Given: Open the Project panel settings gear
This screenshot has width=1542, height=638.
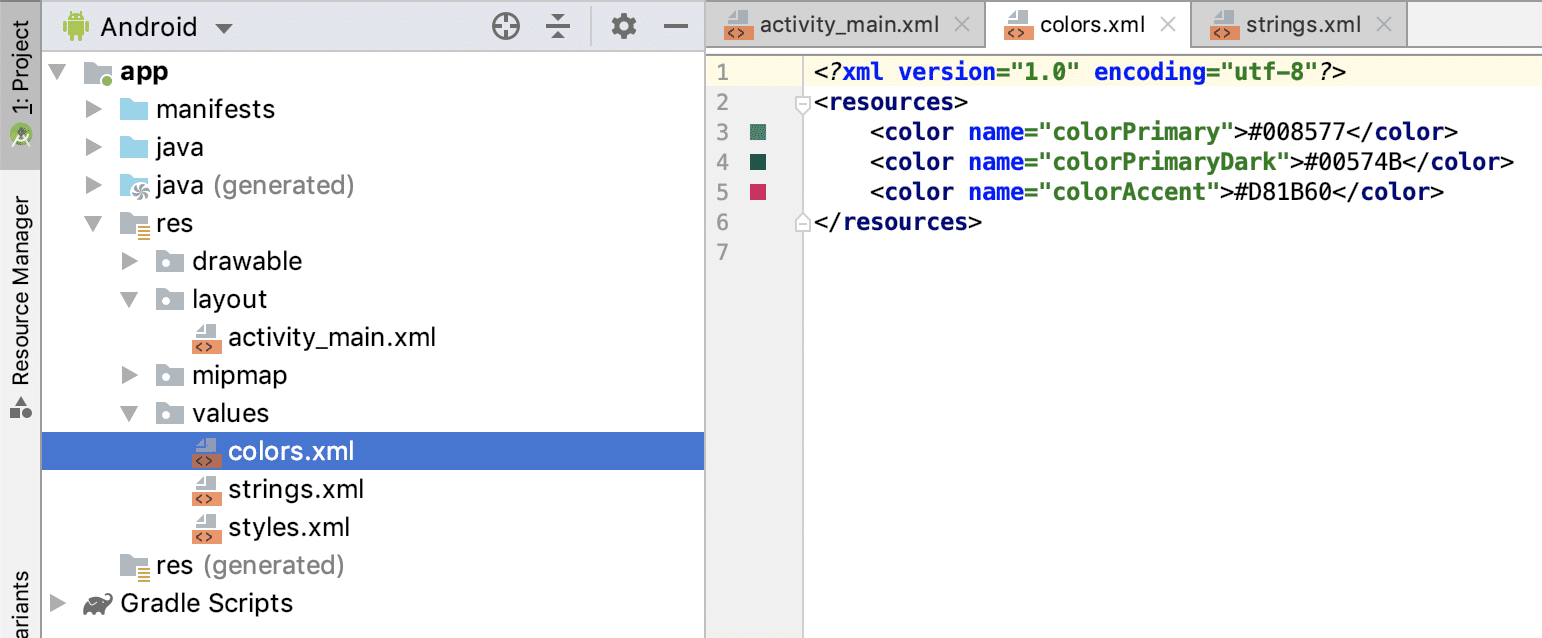Looking at the screenshot, I should click(623, 25).
